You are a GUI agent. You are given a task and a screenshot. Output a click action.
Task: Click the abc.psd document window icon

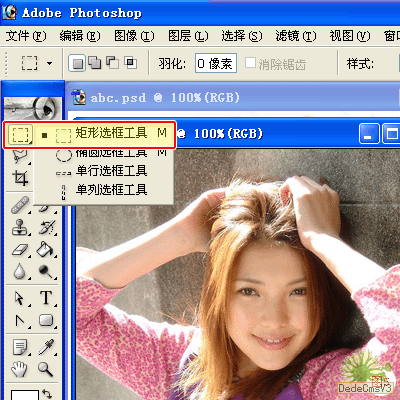coord(79,97)
